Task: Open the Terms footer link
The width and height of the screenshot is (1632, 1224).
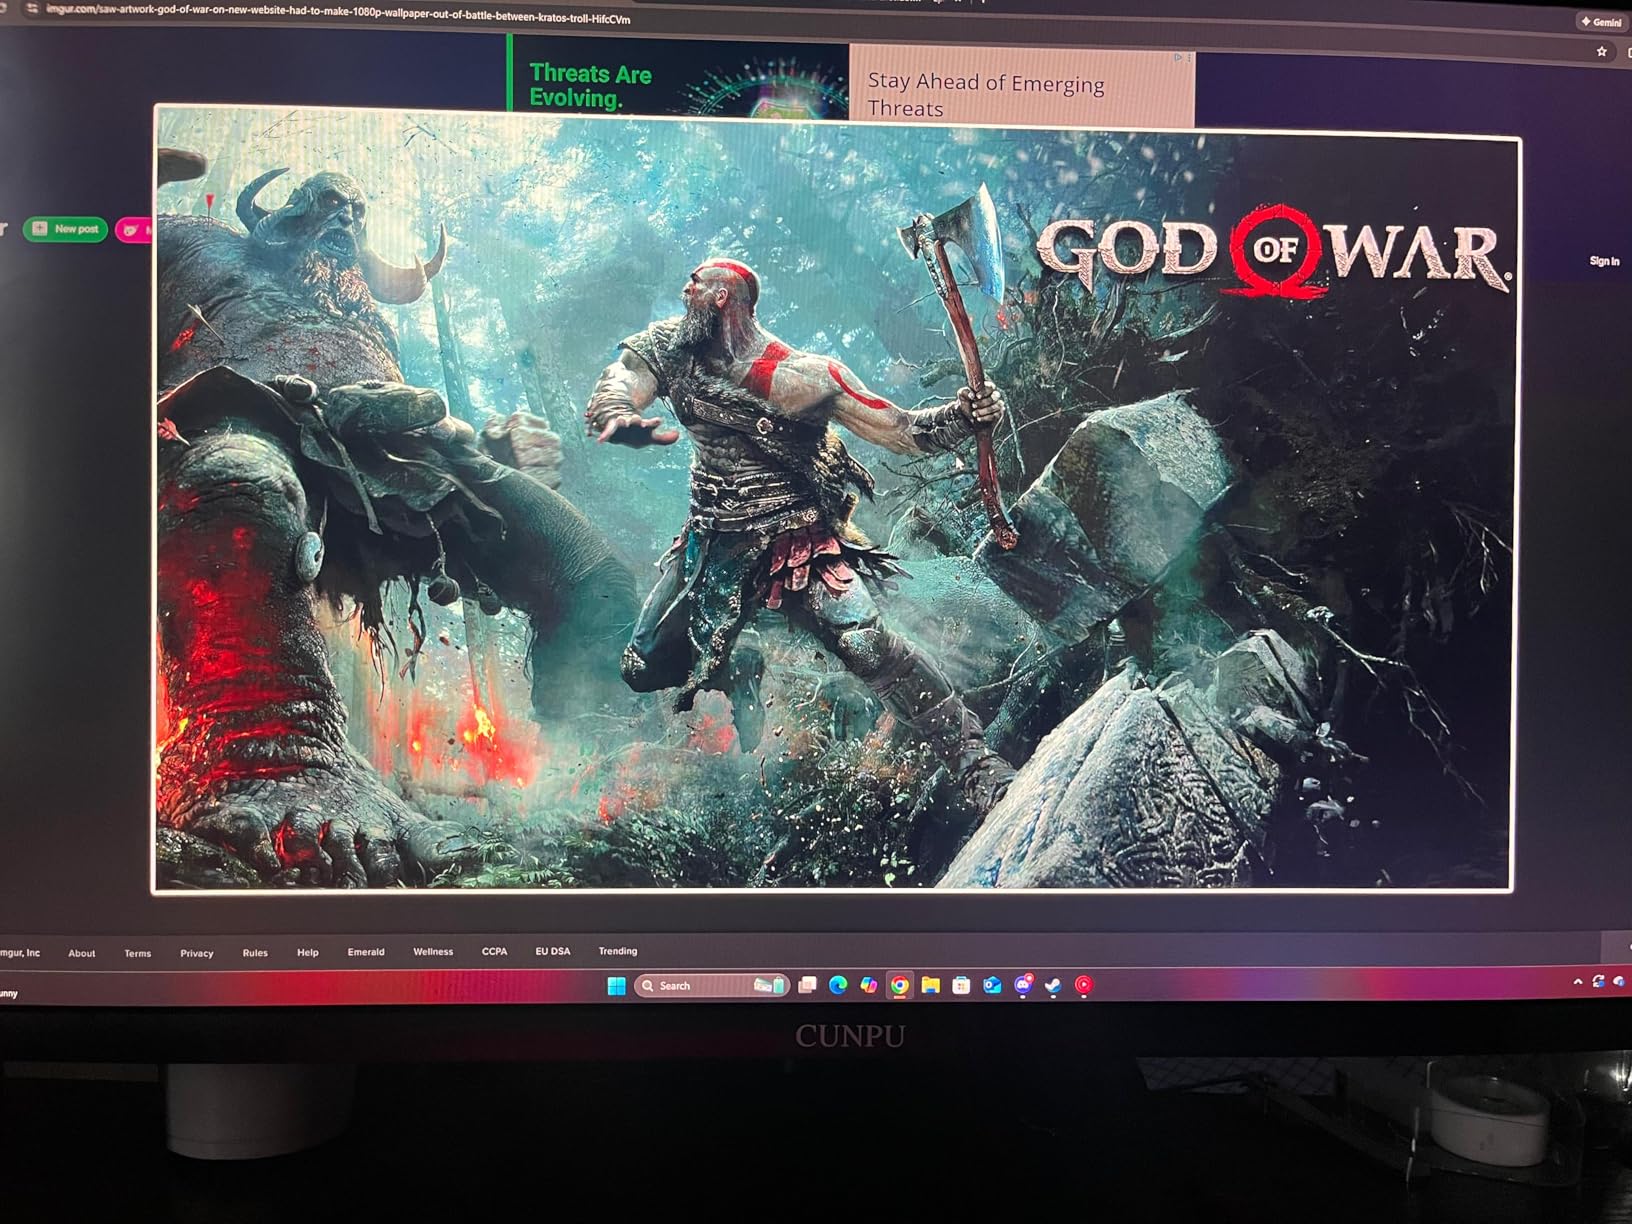Action: (138, 953)
